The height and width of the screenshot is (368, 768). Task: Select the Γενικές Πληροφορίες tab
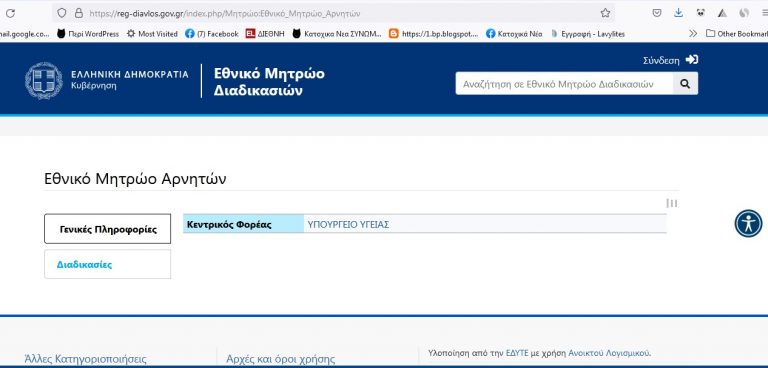[108, 229]
